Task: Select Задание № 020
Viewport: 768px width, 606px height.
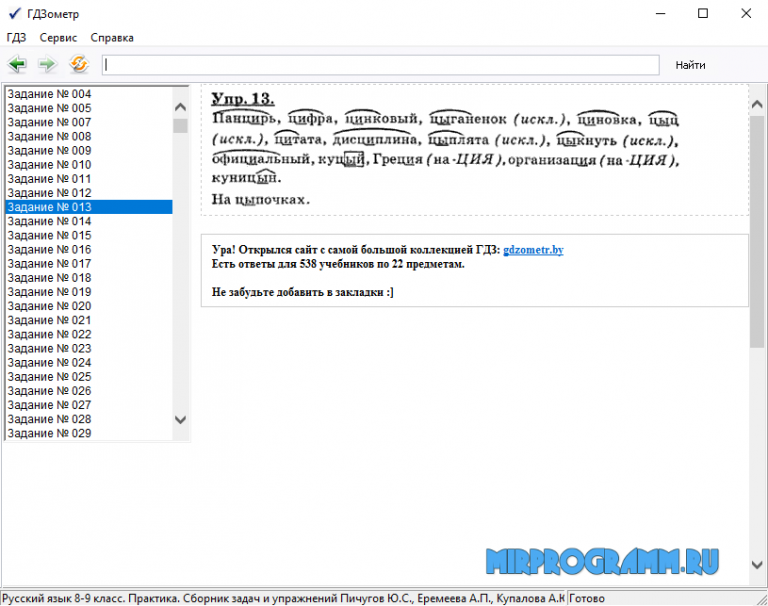Action: [89, 307]
